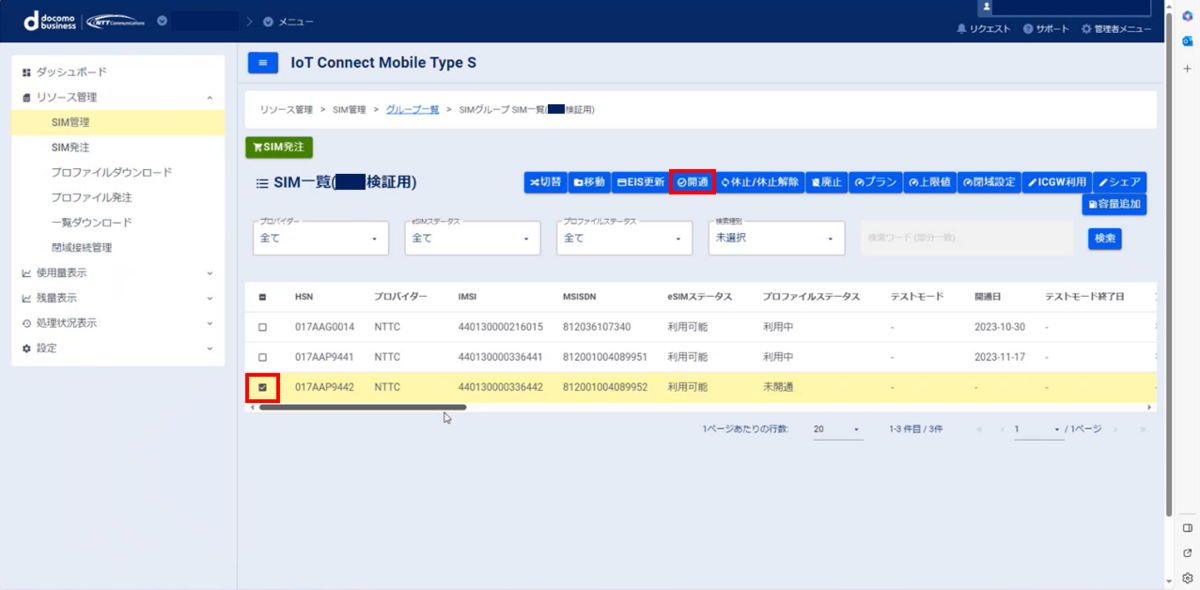The image size is (1200, 590).
Task: Select SIM管理 in the sidebar
Action: [118, 122]
